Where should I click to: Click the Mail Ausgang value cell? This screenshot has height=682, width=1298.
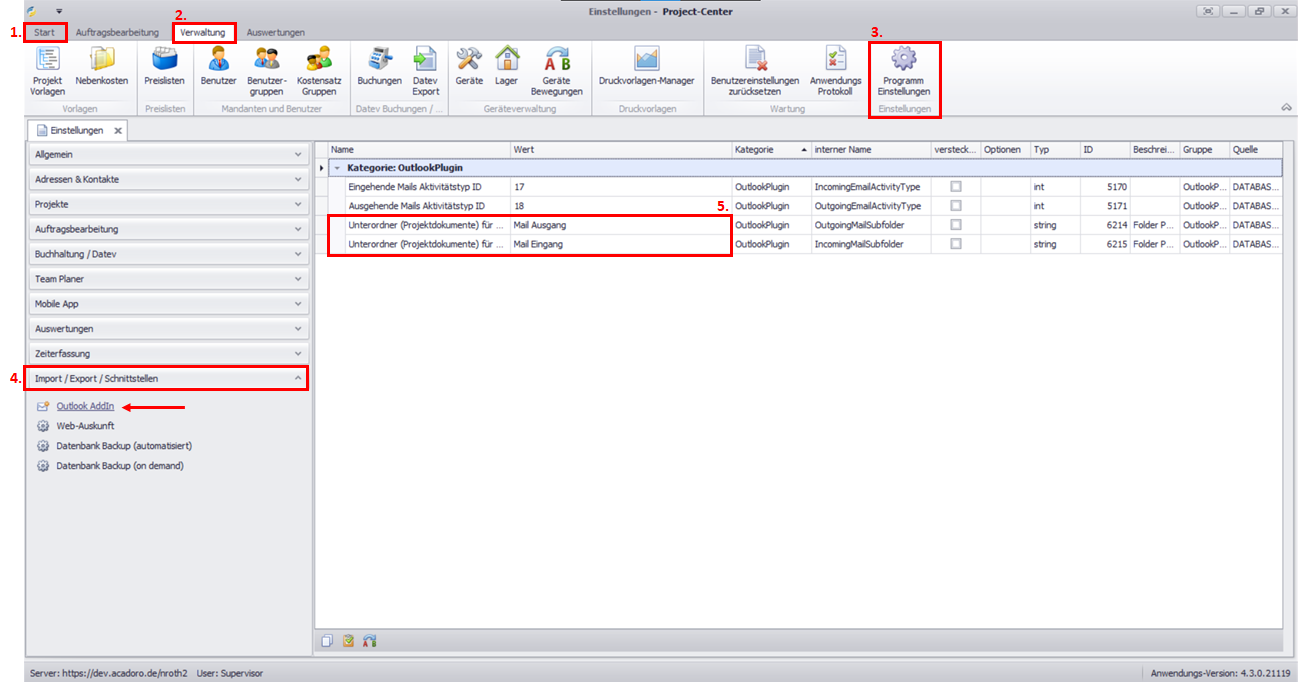pos(620,225)
